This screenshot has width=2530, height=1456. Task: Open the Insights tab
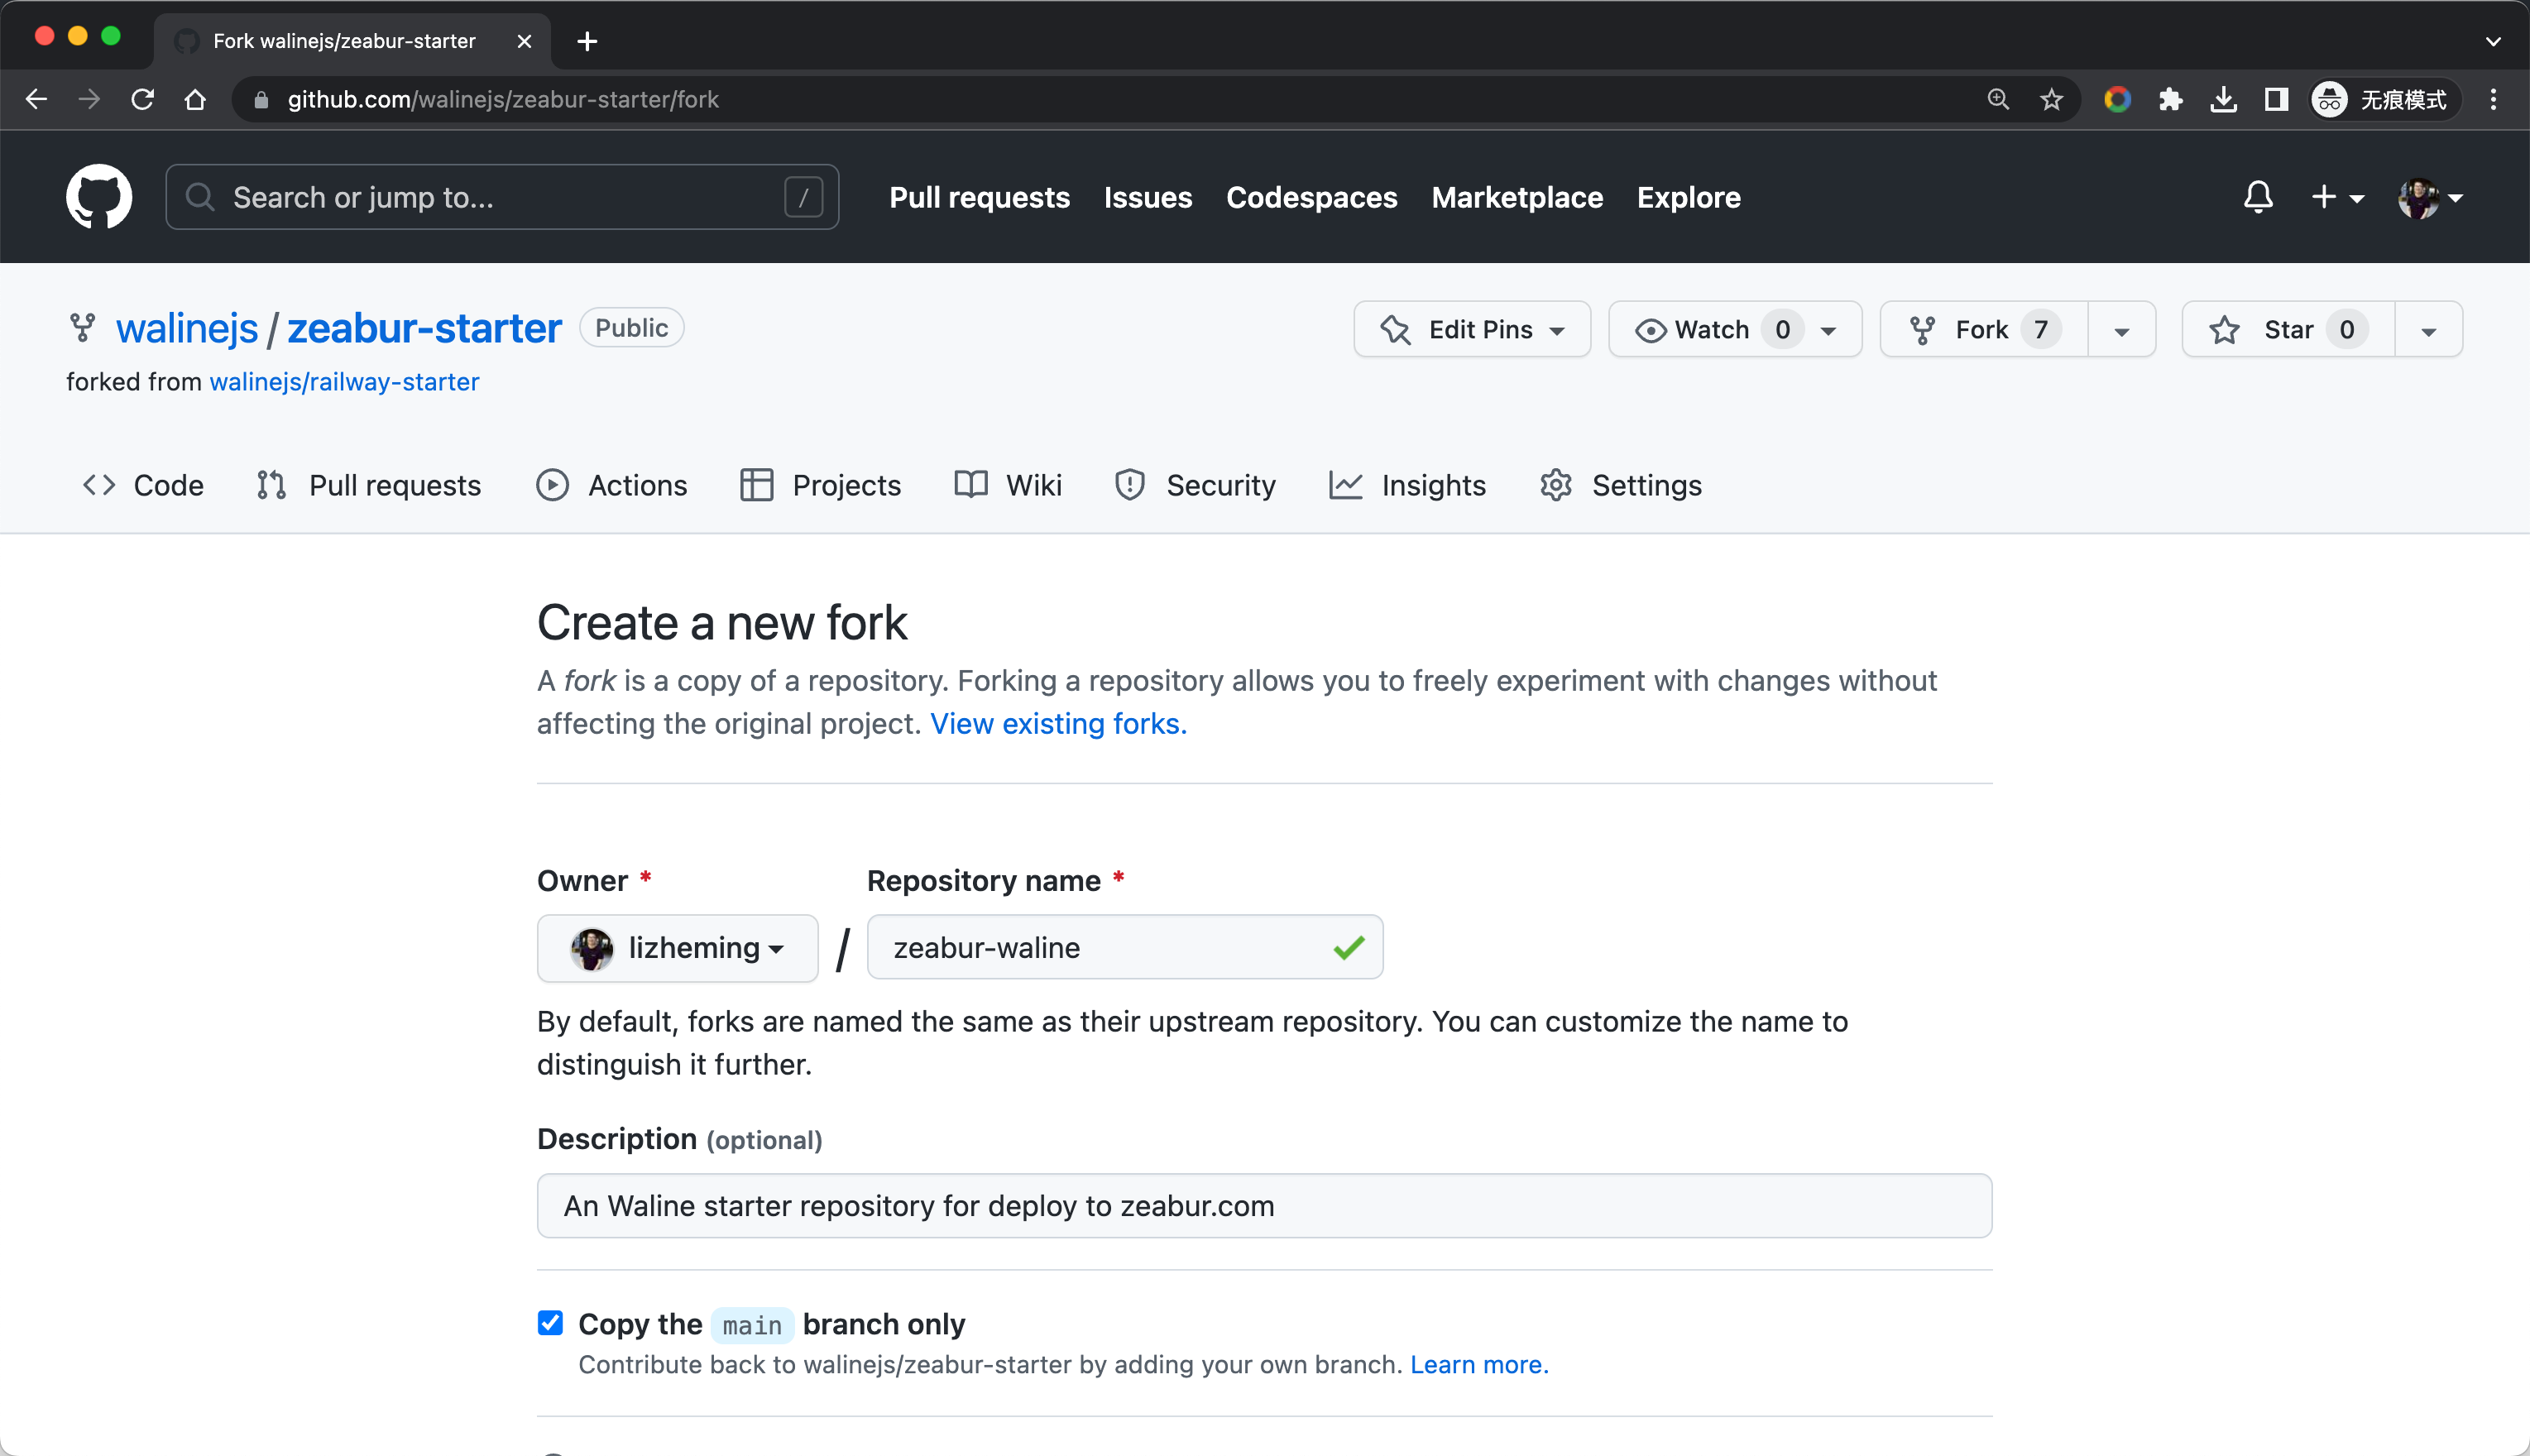click(1408, 486)
